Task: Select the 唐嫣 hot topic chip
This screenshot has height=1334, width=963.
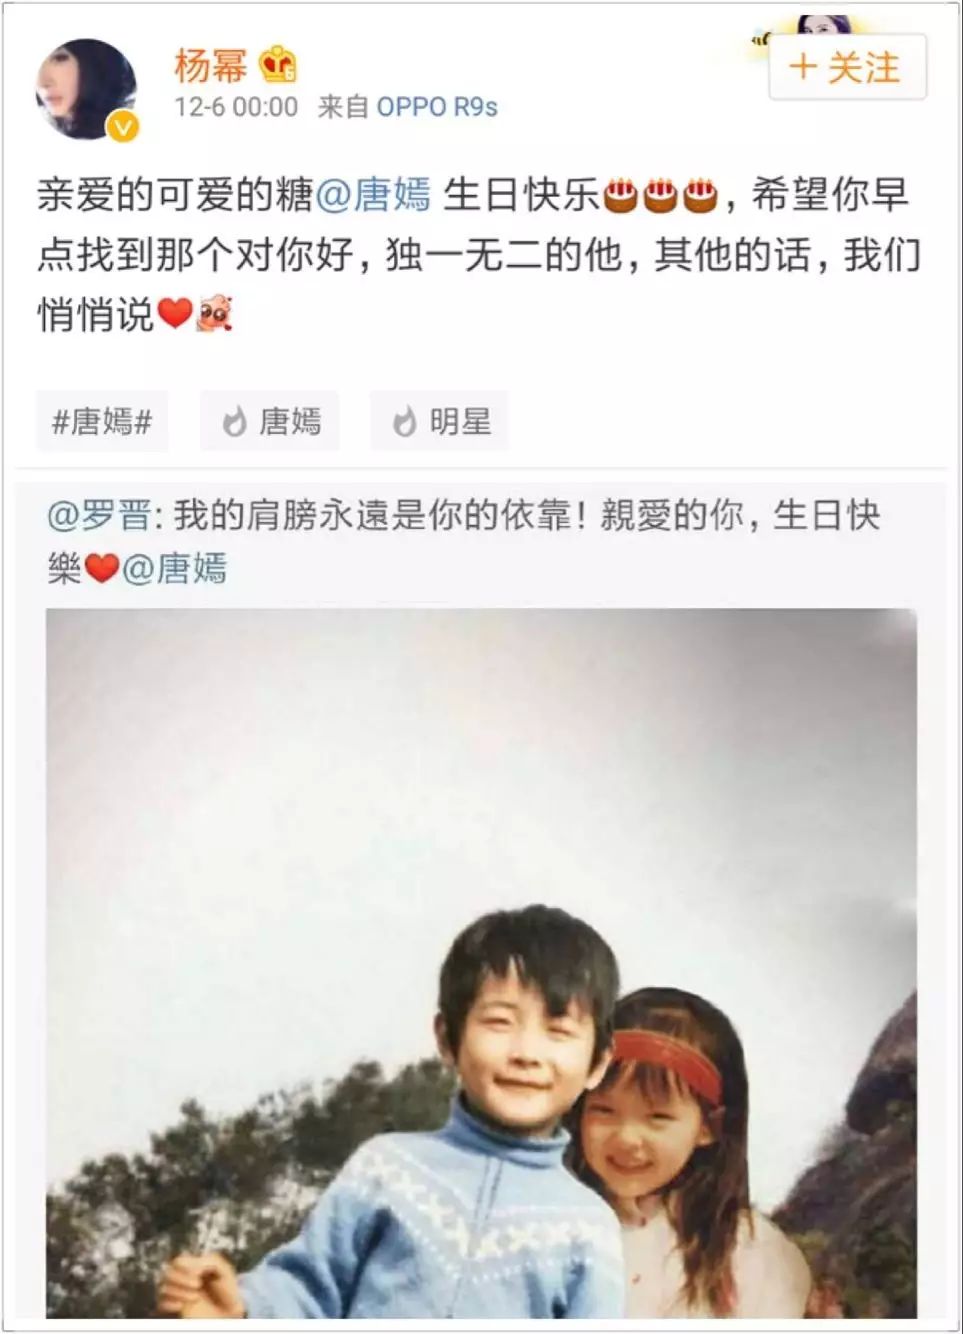Action: (270, 422)
